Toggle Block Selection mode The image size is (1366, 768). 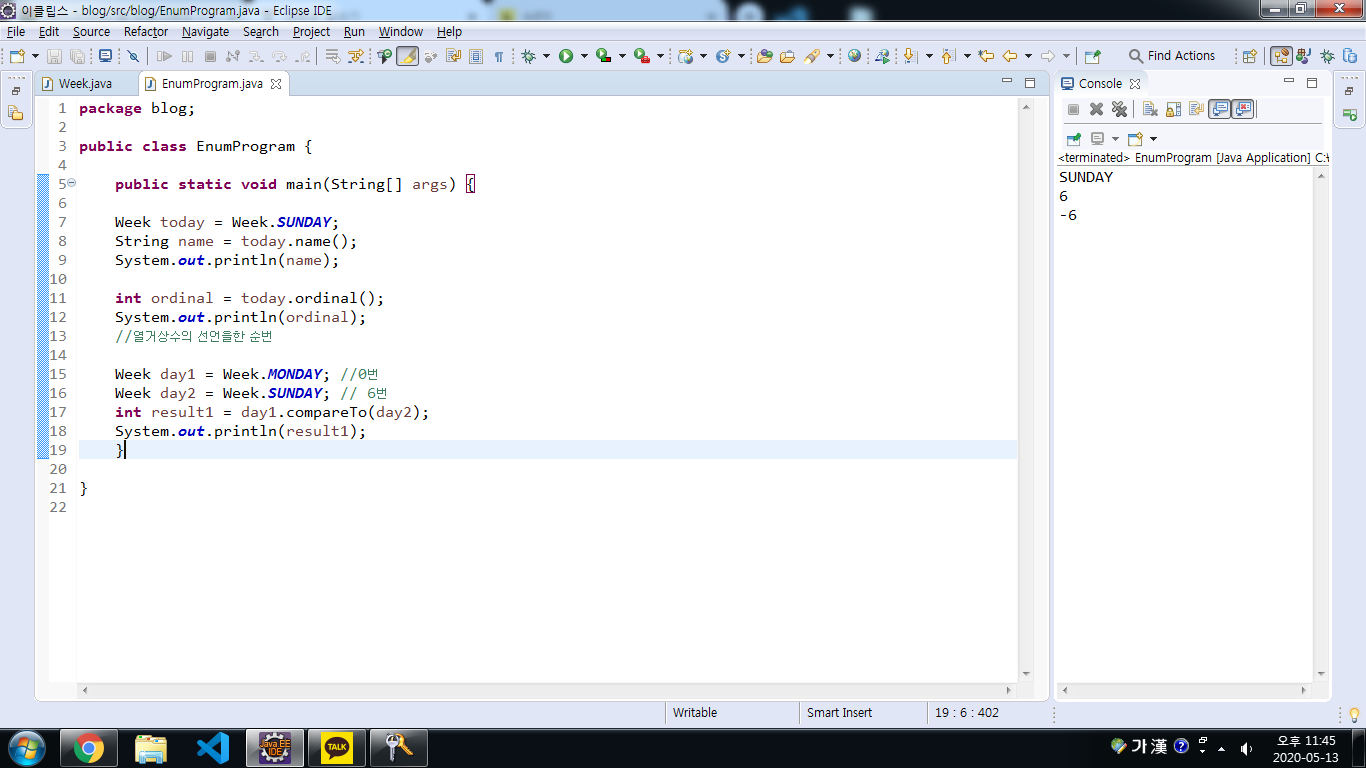[x=476, y=56]
